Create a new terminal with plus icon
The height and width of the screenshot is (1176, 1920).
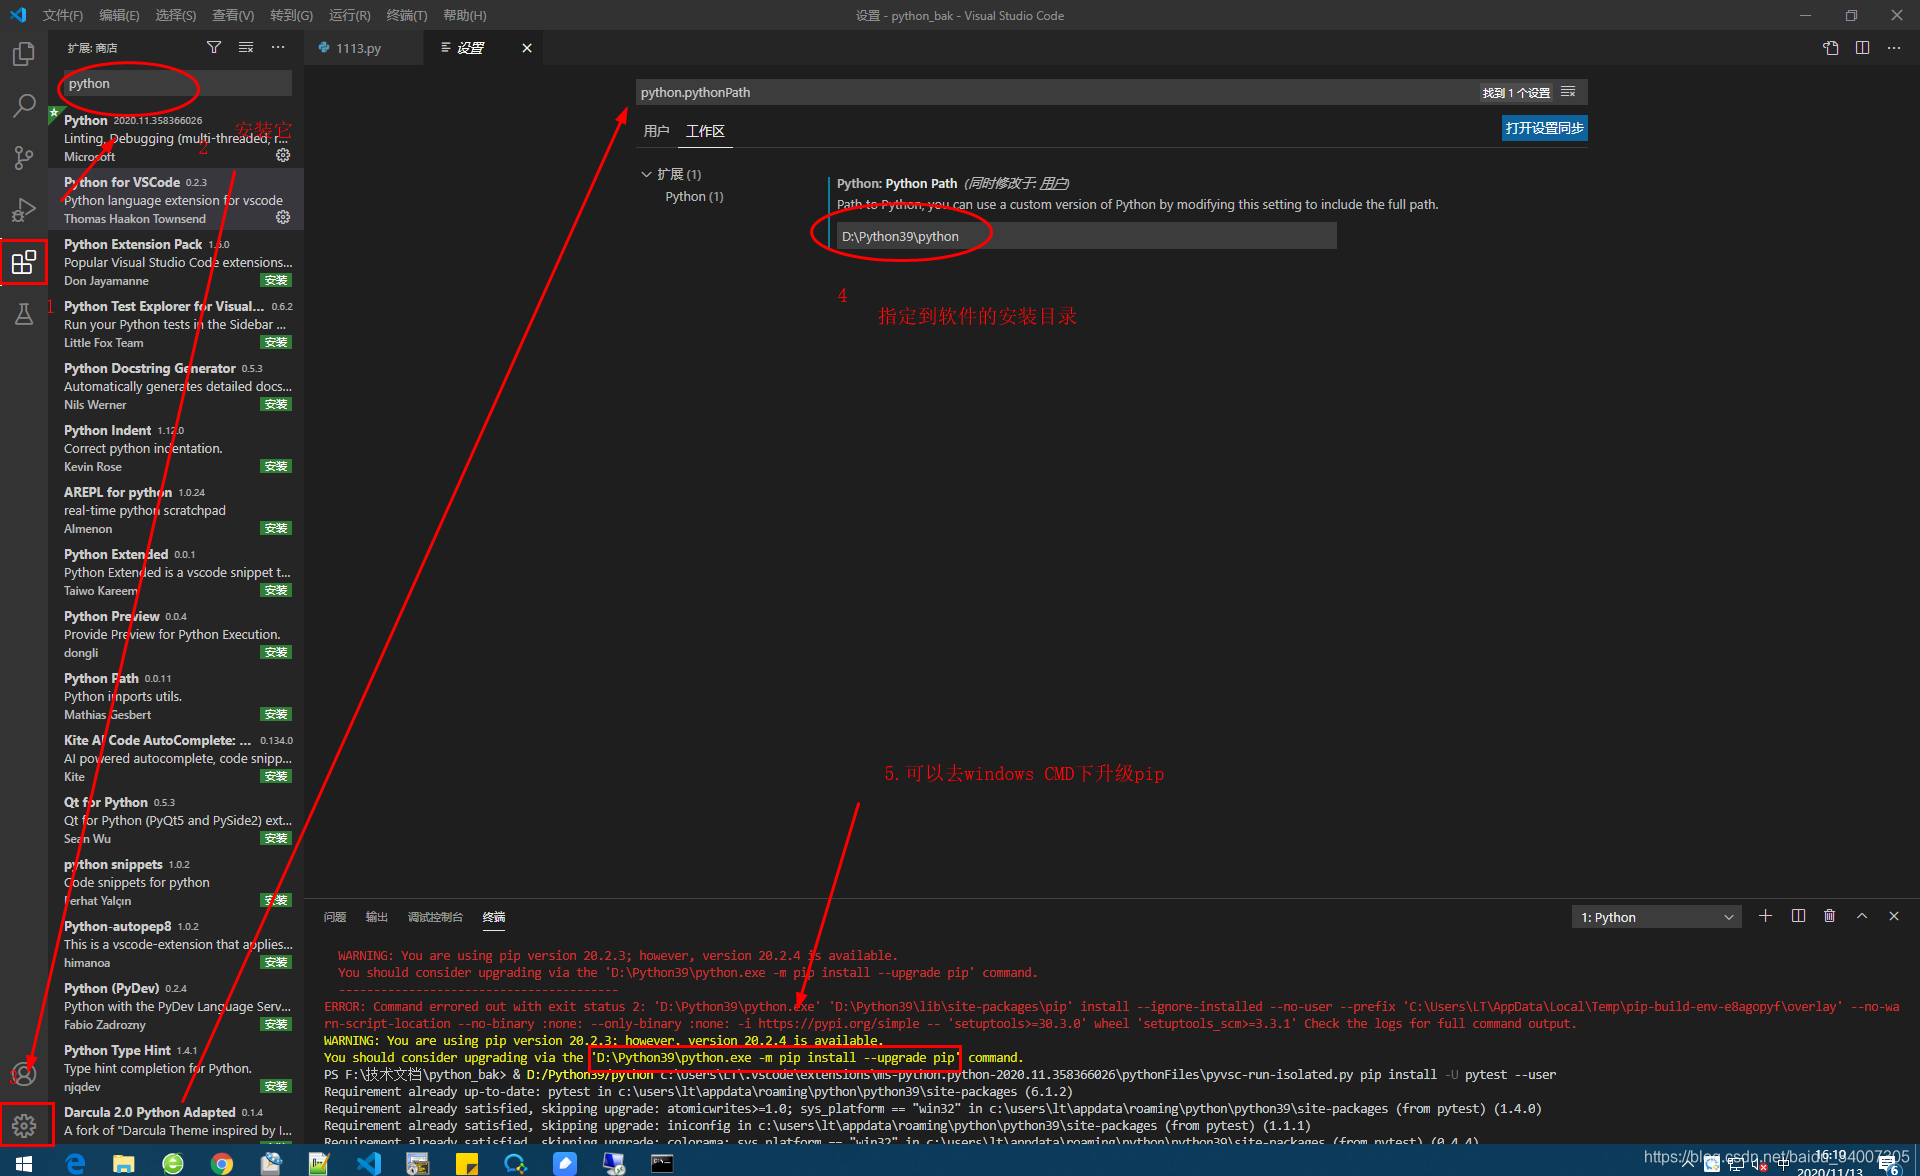(1765, 916)
